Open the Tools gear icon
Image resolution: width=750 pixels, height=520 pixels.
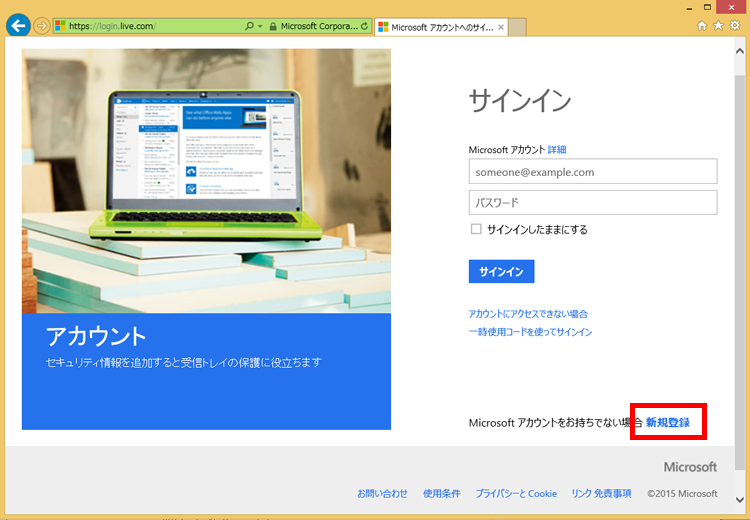[734, 25]
